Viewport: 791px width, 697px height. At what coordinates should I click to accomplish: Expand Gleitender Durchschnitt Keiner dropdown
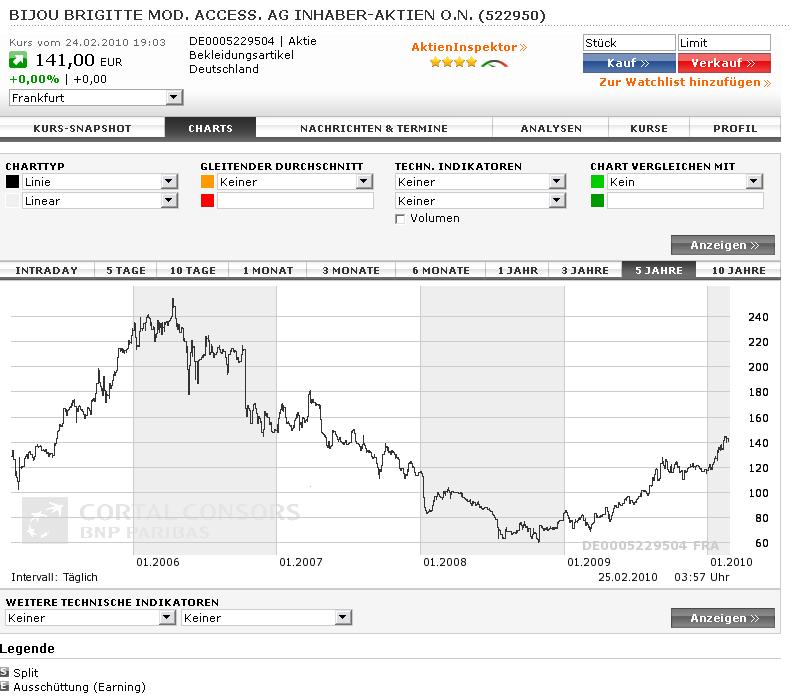(x=295, y=182)
